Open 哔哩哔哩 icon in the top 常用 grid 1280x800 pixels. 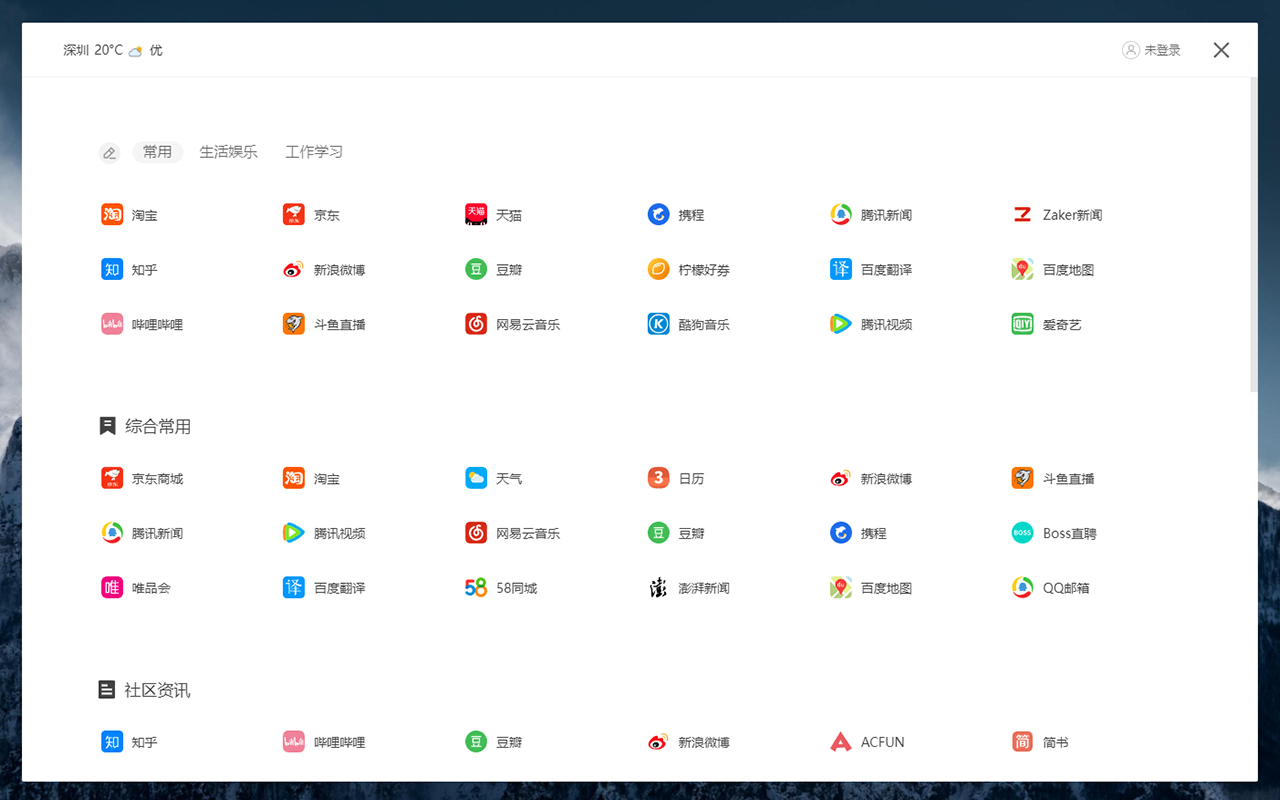pos(112,325)
